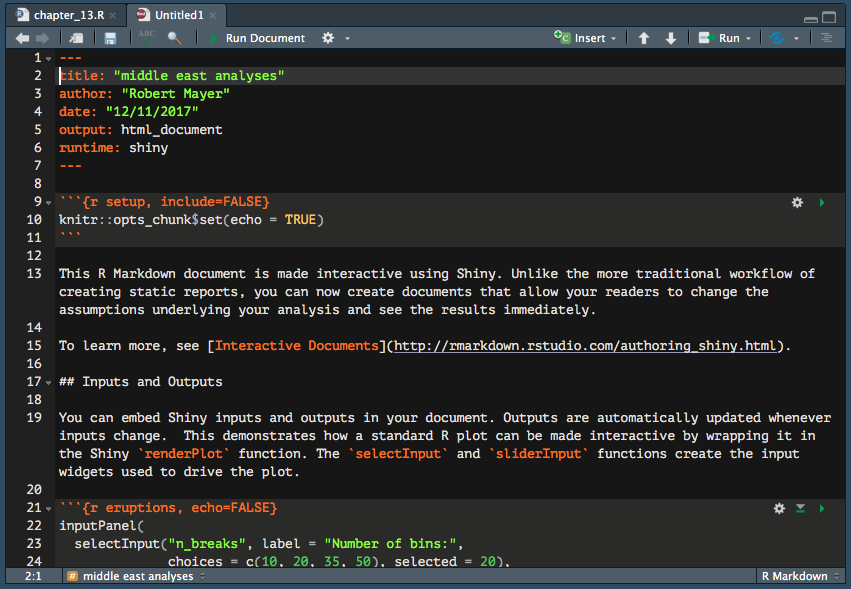Open the Insert chunk dropdown

tap(585, 38)
